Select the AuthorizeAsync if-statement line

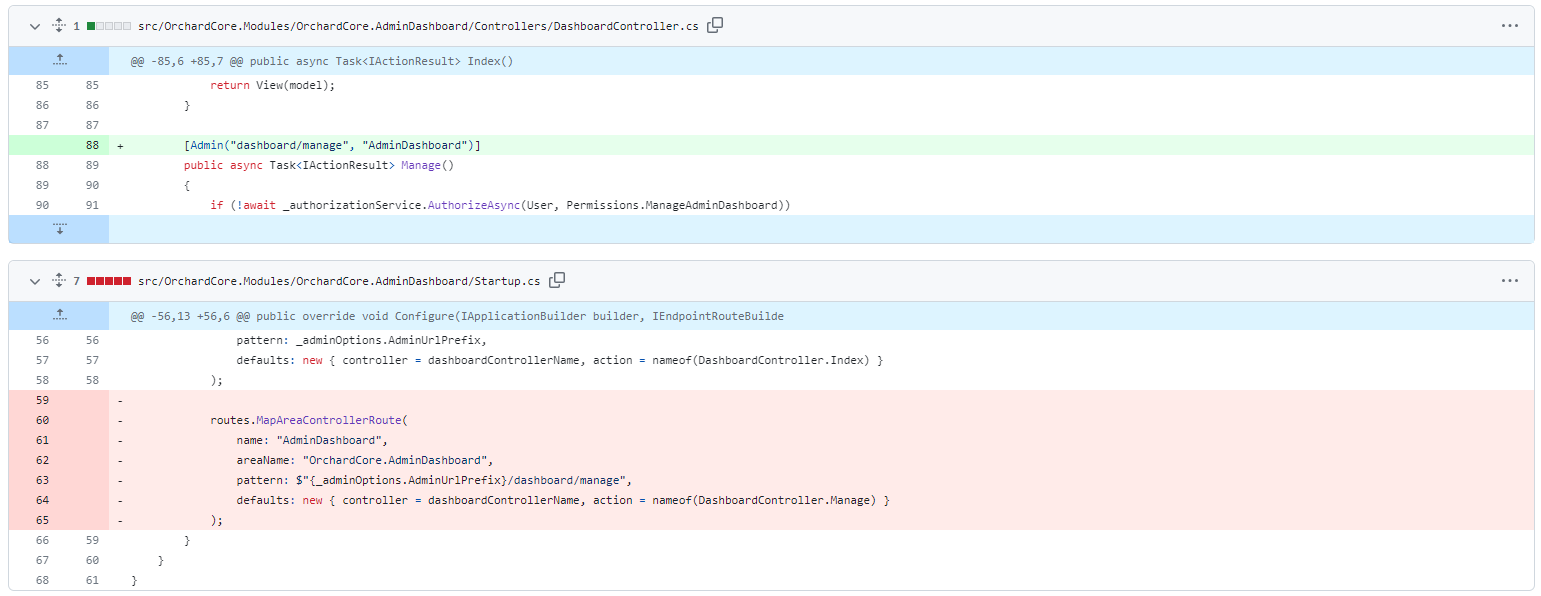(x=821, y=205)
